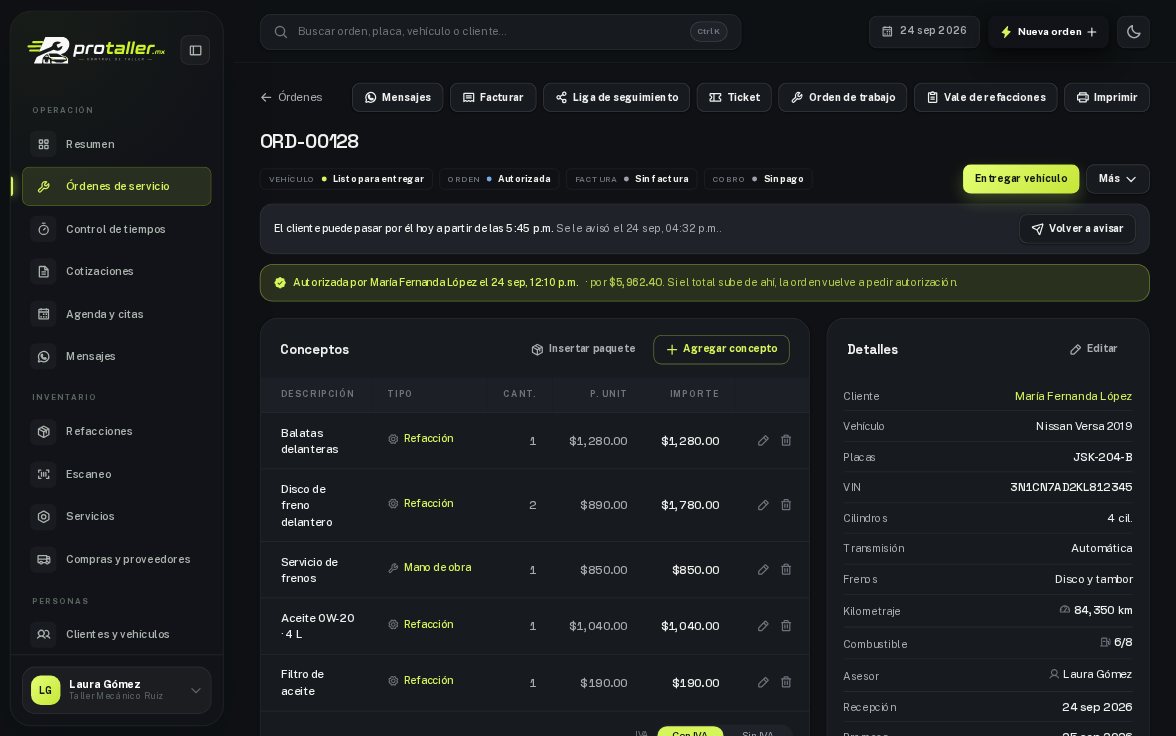Edit the Balatas delanteras row
The image size is (1176, 736).
pos(763,440)
